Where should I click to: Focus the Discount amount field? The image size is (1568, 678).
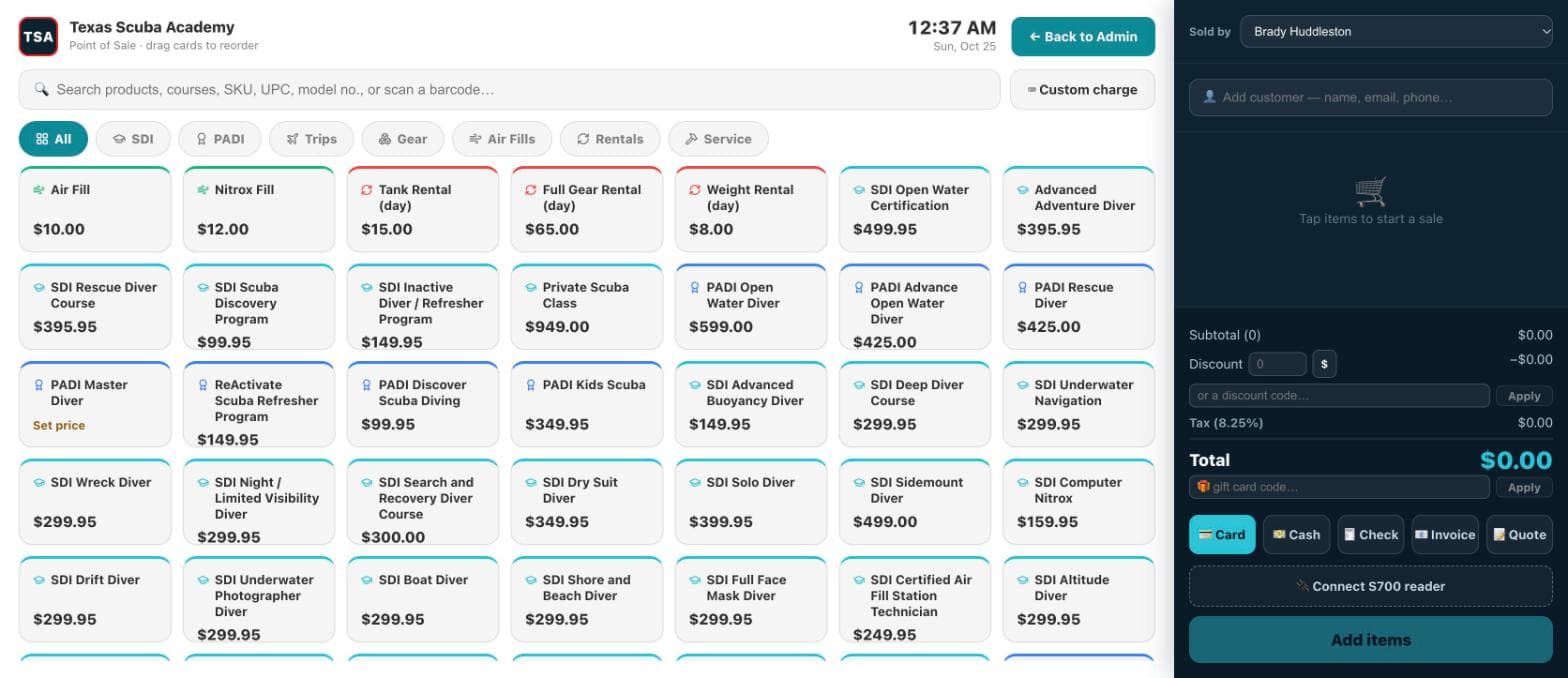coord(1277,364)
